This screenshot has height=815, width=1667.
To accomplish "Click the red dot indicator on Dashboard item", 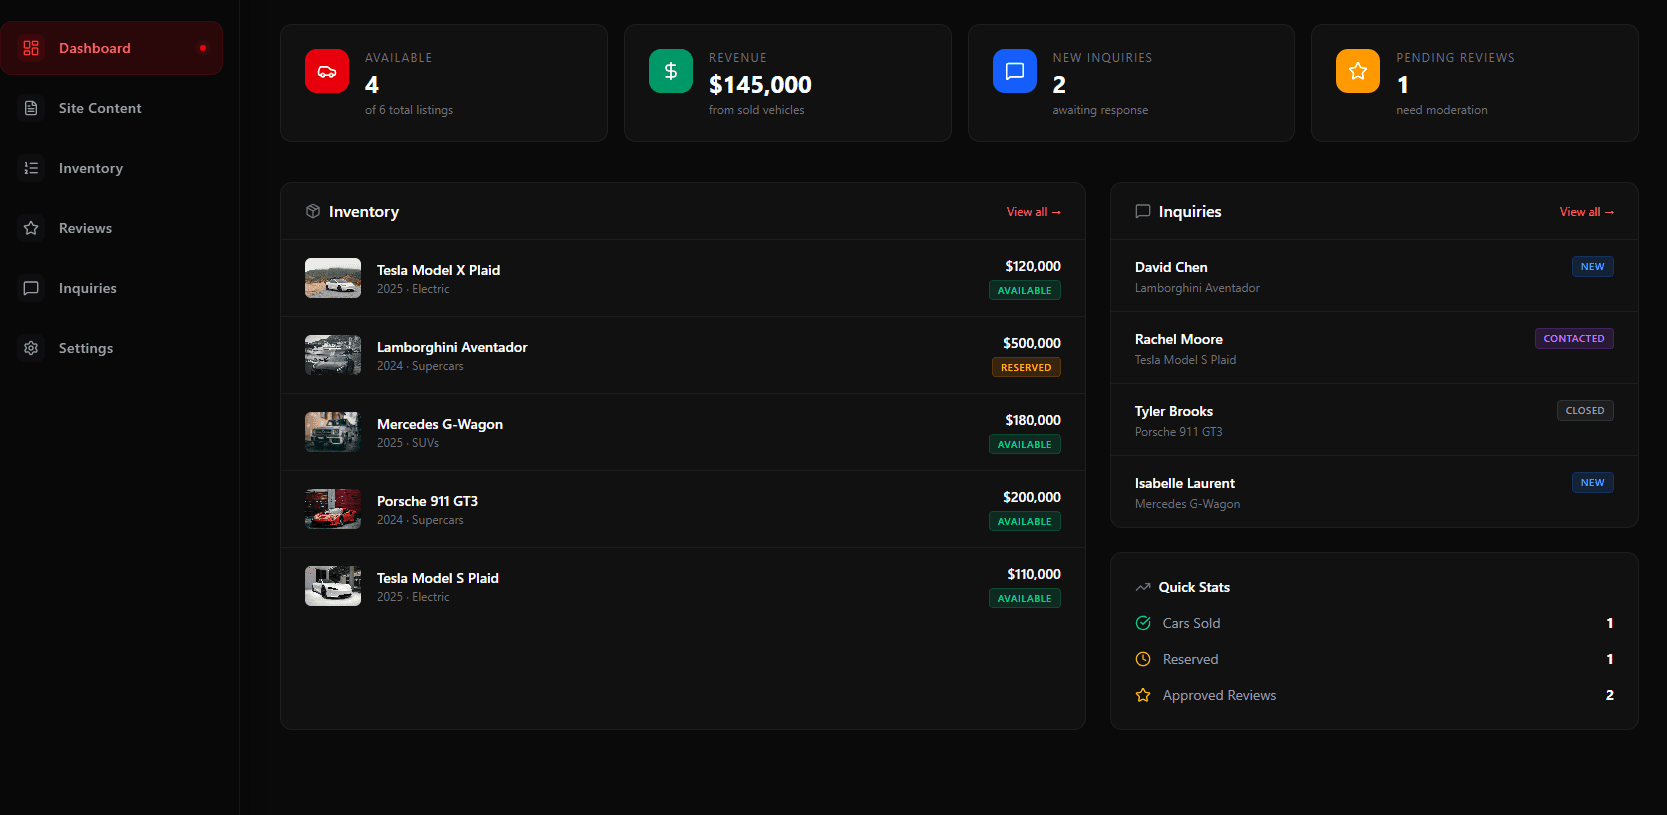I will [x=203, y=48].
